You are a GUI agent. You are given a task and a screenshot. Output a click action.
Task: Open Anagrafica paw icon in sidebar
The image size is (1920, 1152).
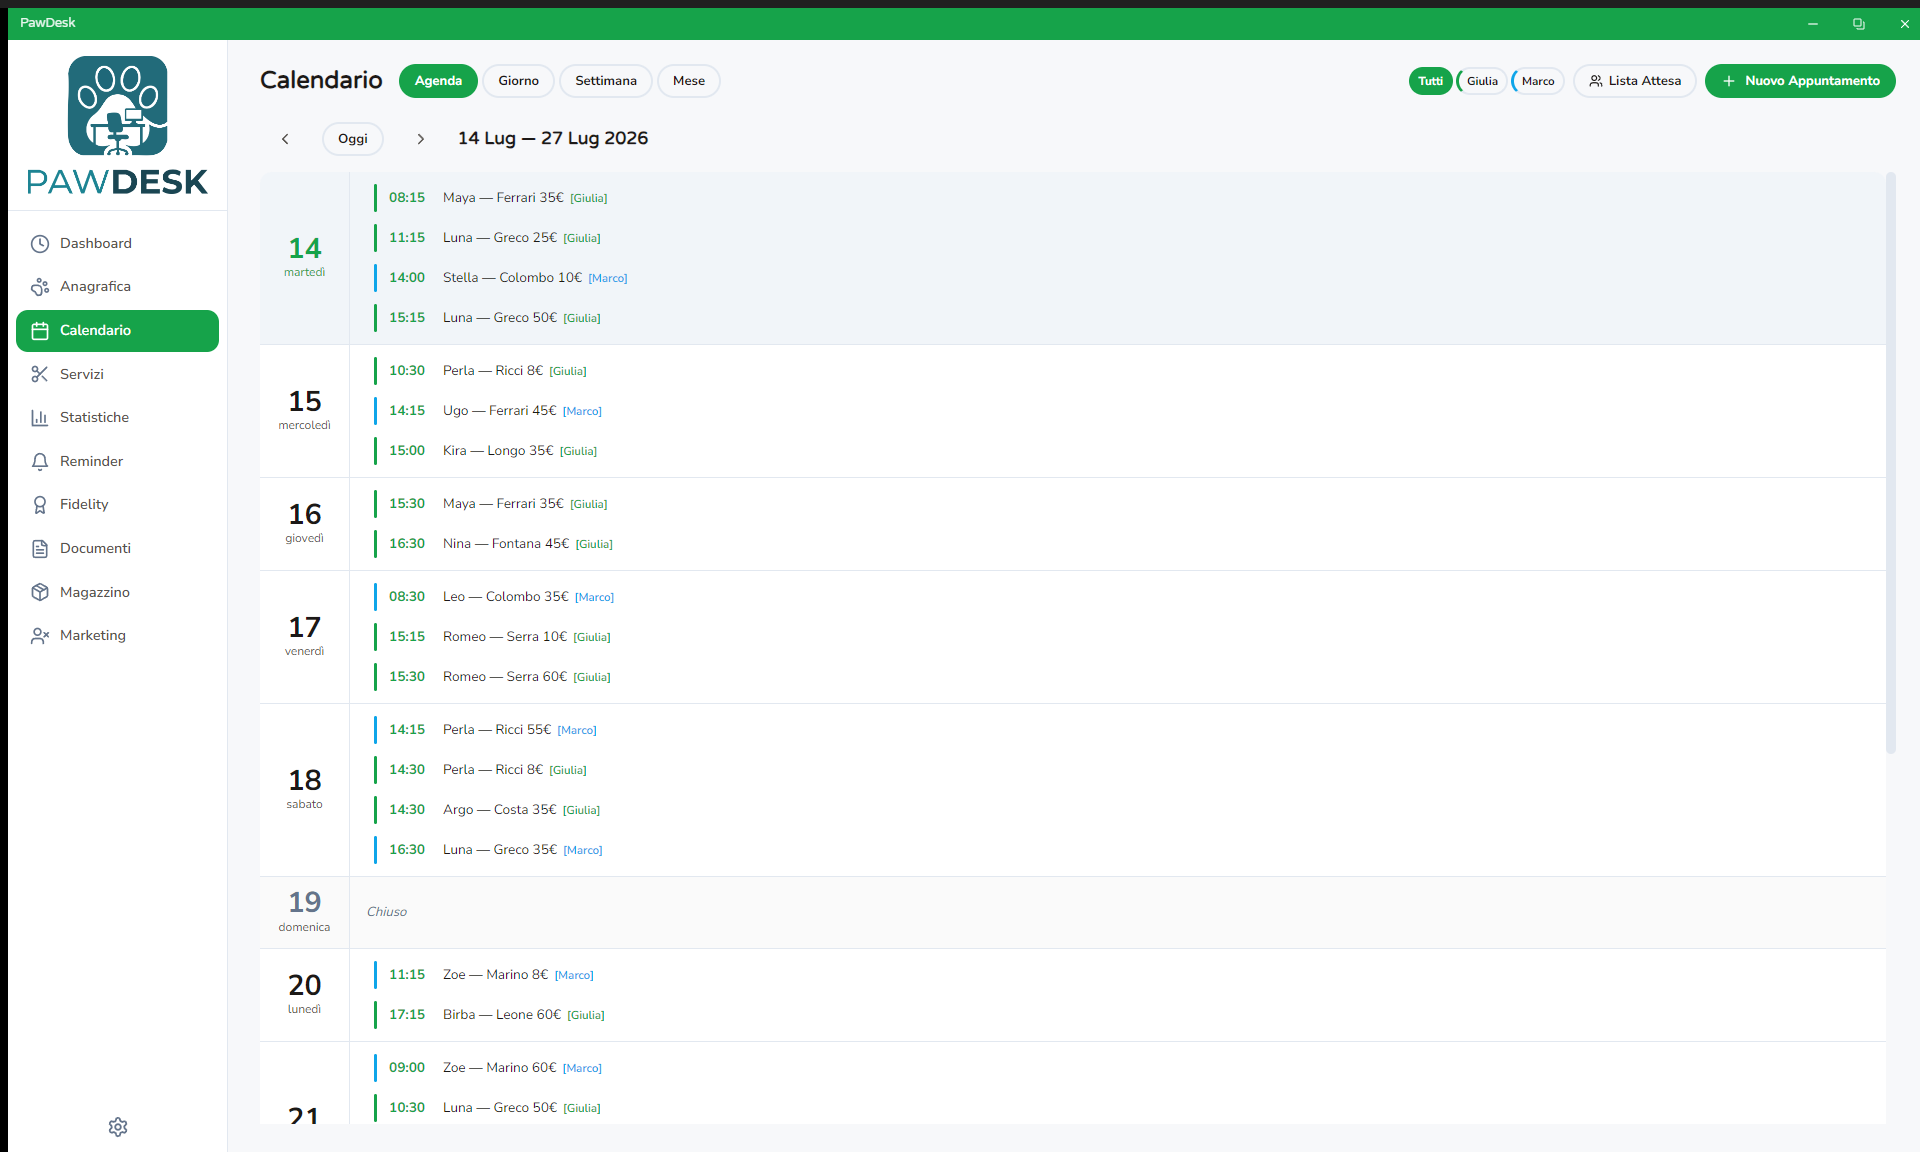(x=40, y=287)
